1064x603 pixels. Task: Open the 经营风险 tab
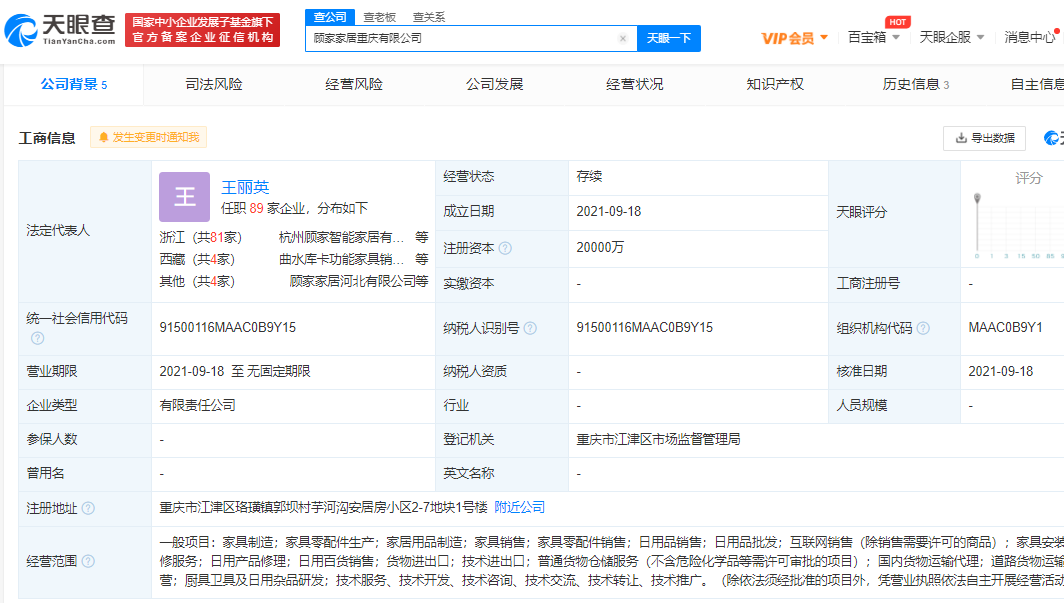(354, 85)
